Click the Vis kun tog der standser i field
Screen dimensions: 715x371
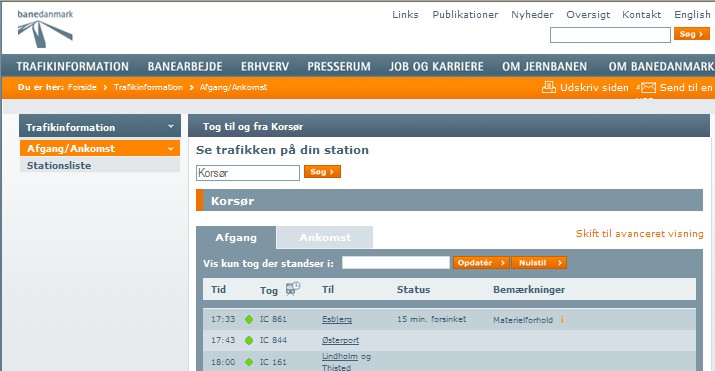pos(396,263)
